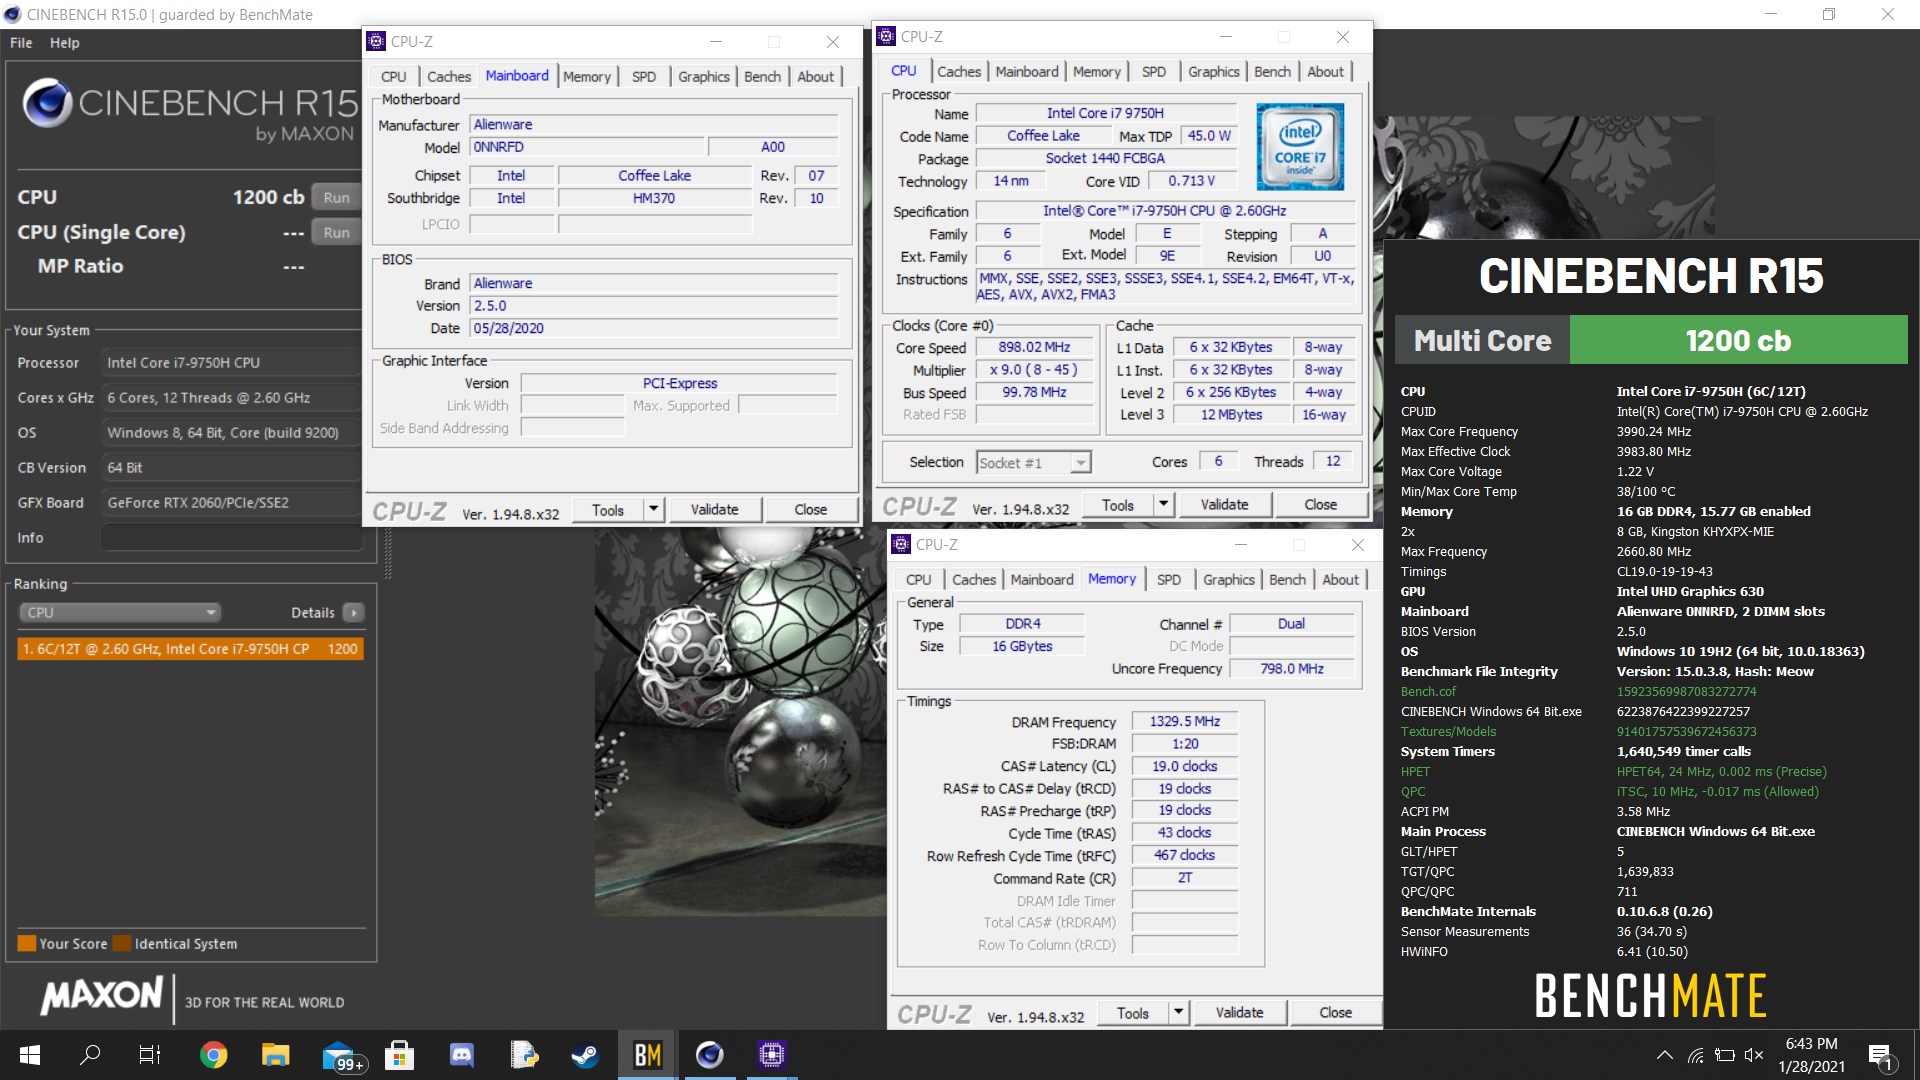This screenshot has height=1080, width=1920.
Task: Open Cinebench Help menu
Action: (65, 43)
